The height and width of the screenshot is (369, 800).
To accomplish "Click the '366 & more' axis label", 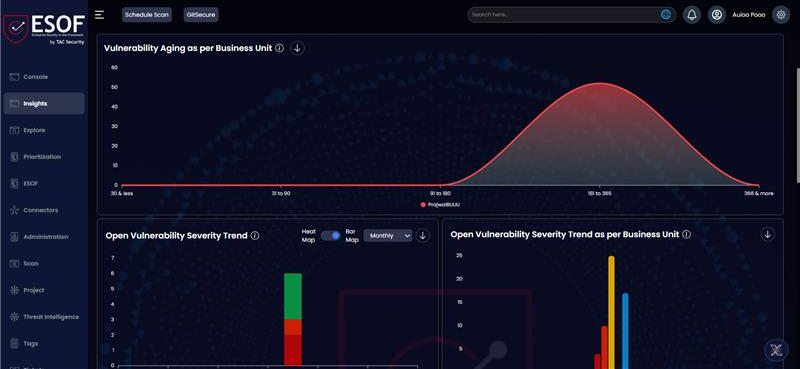I will 759,193.
